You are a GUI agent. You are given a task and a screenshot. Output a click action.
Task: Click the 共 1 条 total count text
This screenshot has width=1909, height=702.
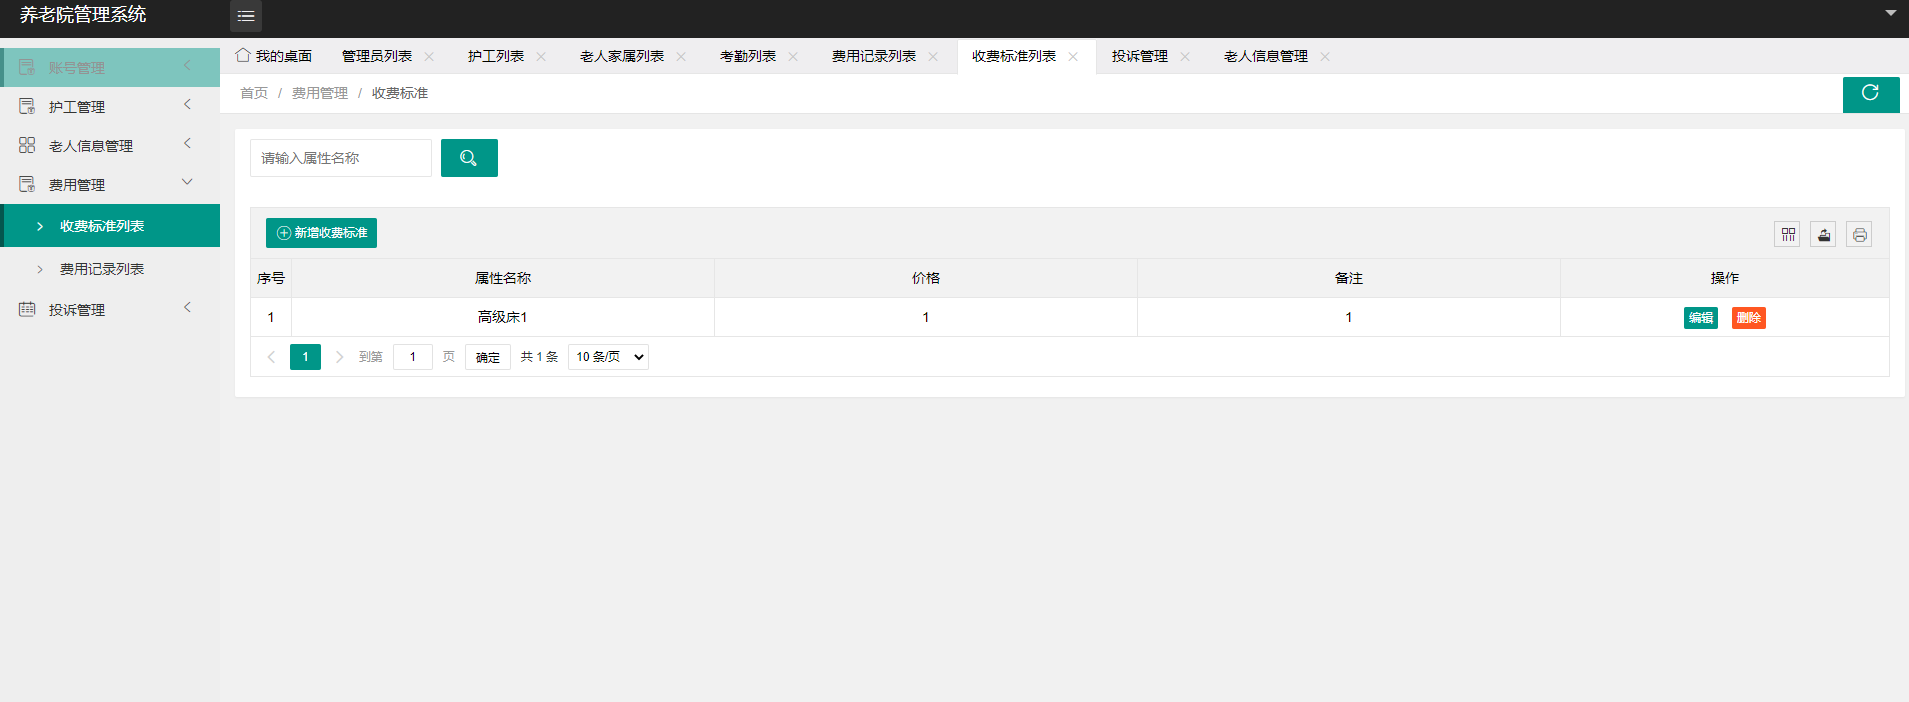point(539,357)
